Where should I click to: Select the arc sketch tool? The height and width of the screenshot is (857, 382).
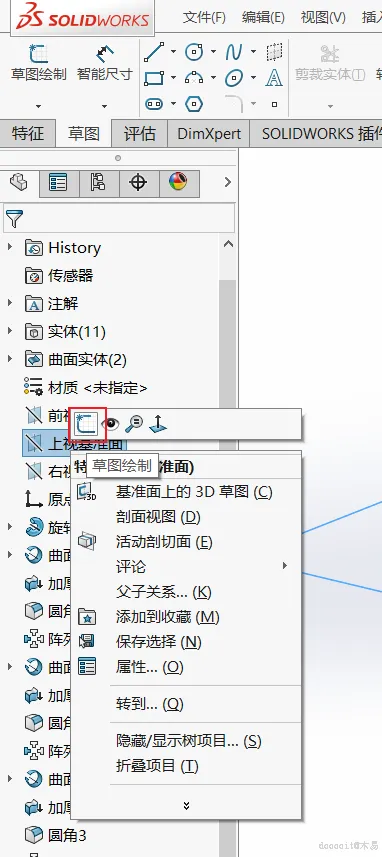[194, 78]
